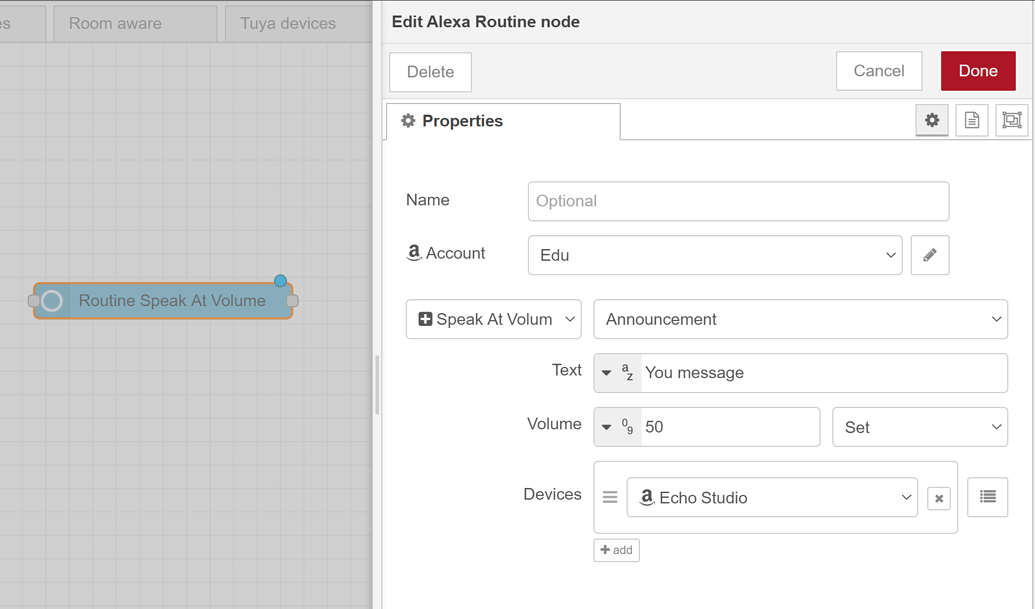This screenshot has height=609, width=1035.
Task: Add another device with the add button
Action: 616,549
